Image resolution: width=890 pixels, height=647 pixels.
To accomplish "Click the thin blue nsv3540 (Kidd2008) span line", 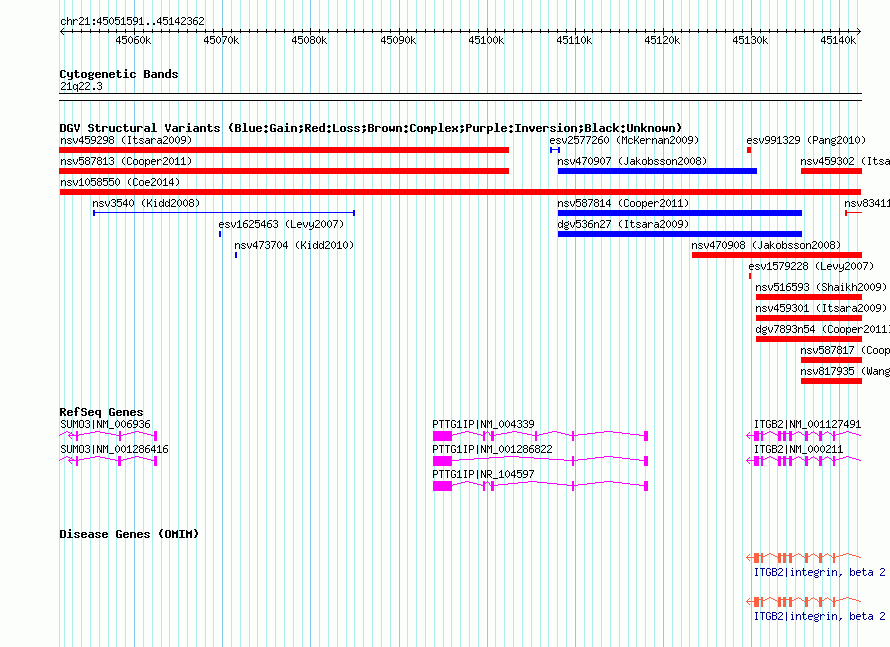I will pos(224,213).
